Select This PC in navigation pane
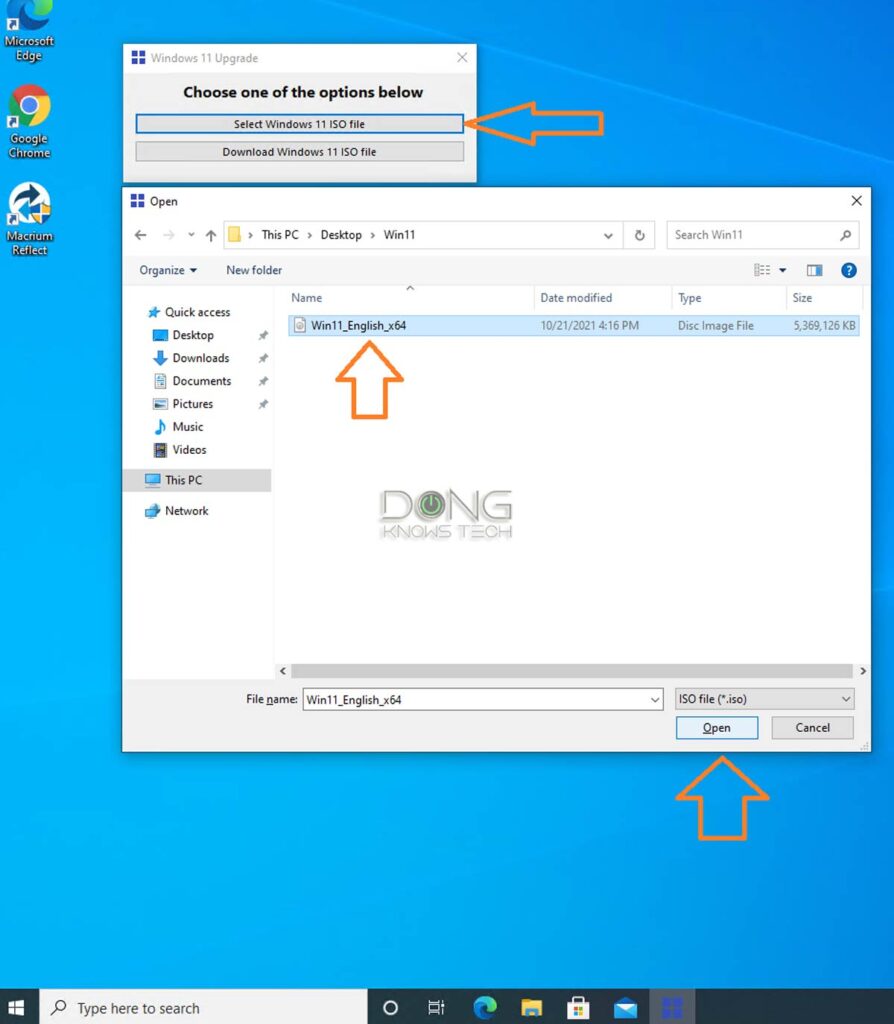Image resolution: width=894 pixels, height=1024 pixels. 197,480
